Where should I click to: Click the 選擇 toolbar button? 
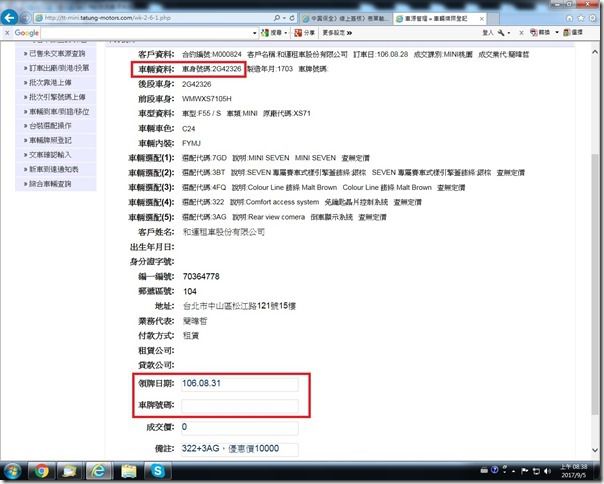click(573, 32)
